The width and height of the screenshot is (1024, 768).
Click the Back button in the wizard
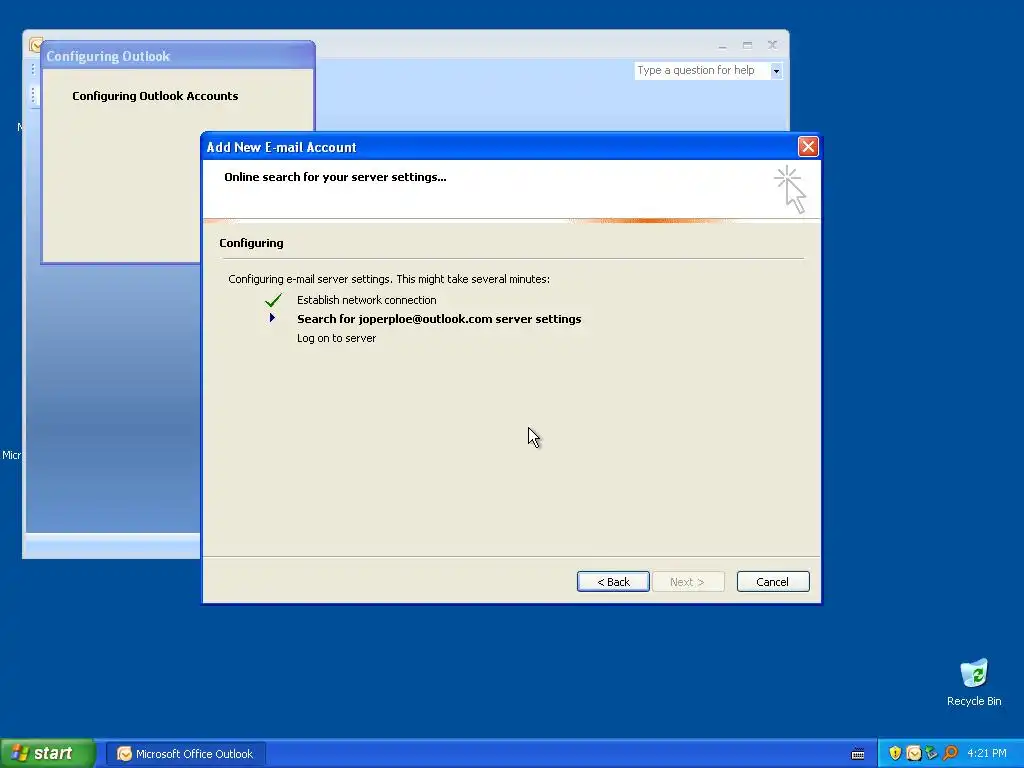[613, 581]
